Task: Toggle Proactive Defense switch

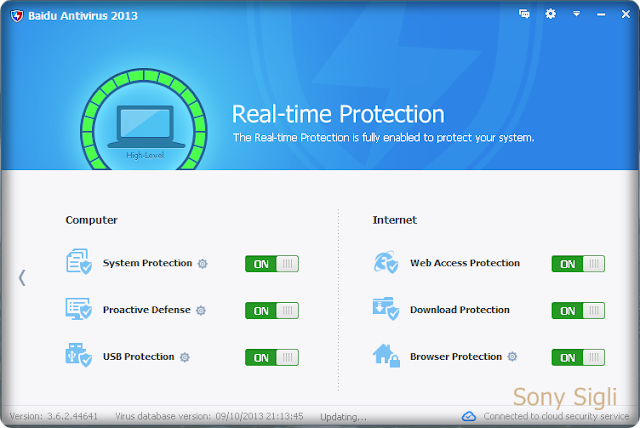Action: pyautogui.click(x=272, y=310)
